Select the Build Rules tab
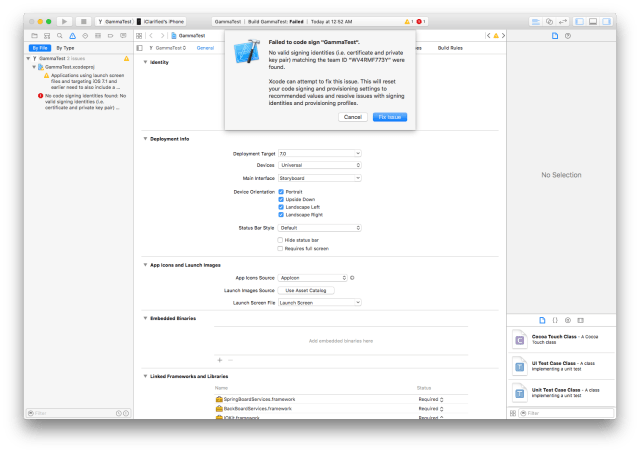 (x=450, y=48)
